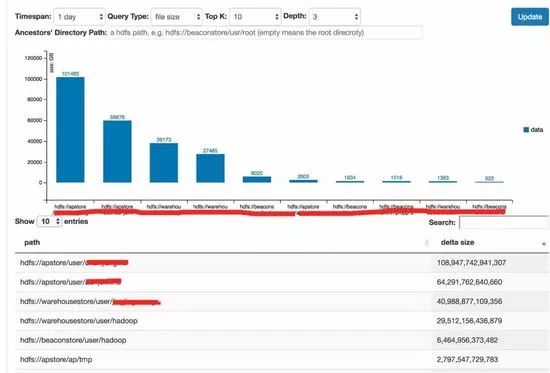Click the path column sort handle icon
This screenshot has width=550, height=373.
click(427, 242)
